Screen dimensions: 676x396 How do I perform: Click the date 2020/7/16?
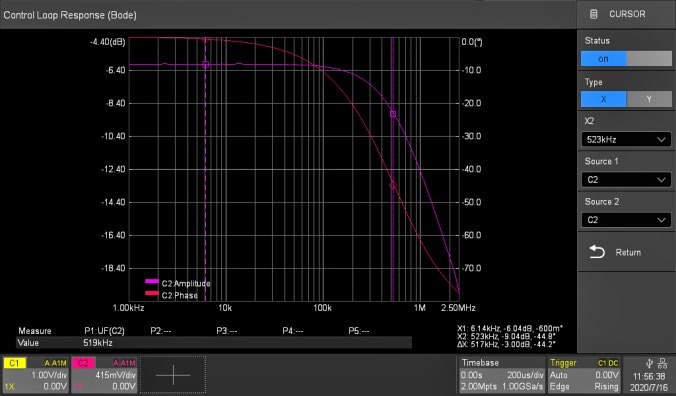[x=649, y=387]
